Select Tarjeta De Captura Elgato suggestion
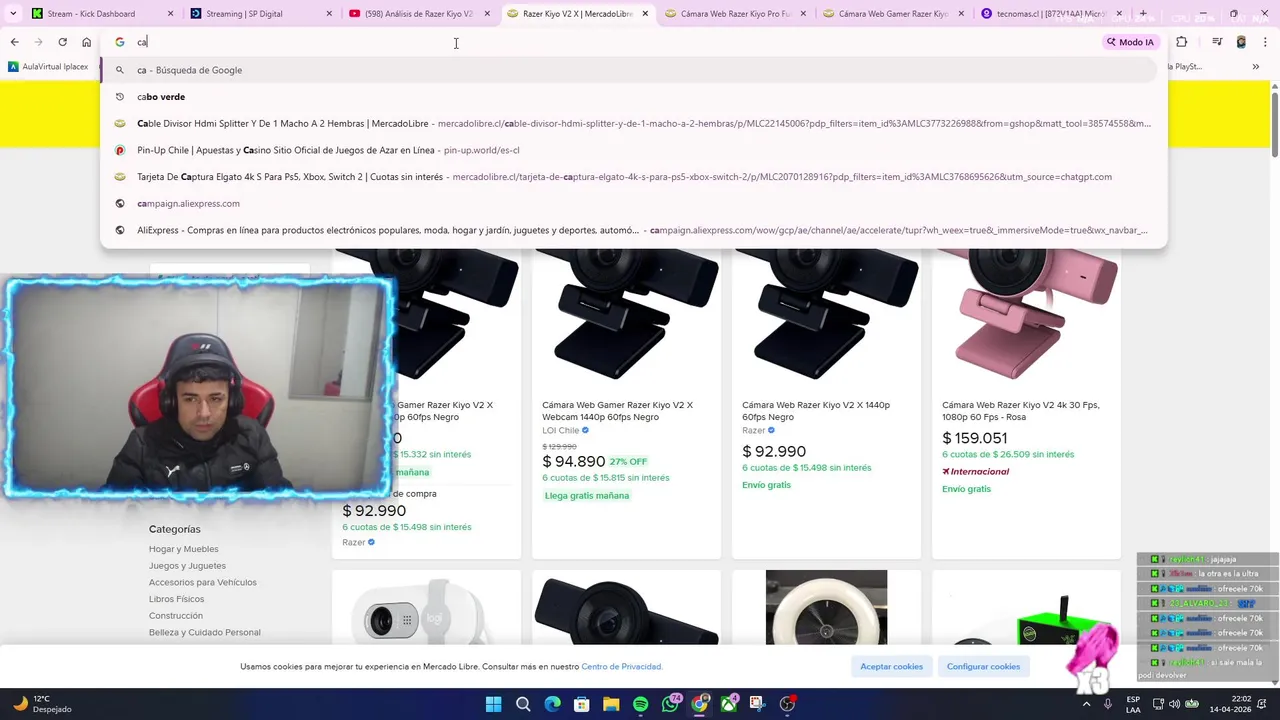The height and width of the screenshot is (720, 1280). [630, 177]
